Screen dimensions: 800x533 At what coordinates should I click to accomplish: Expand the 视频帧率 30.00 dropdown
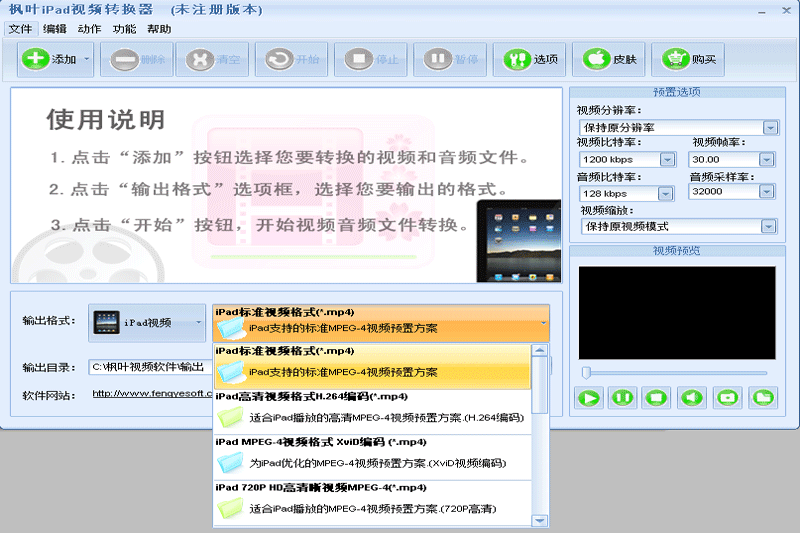(x=766, y=160)
